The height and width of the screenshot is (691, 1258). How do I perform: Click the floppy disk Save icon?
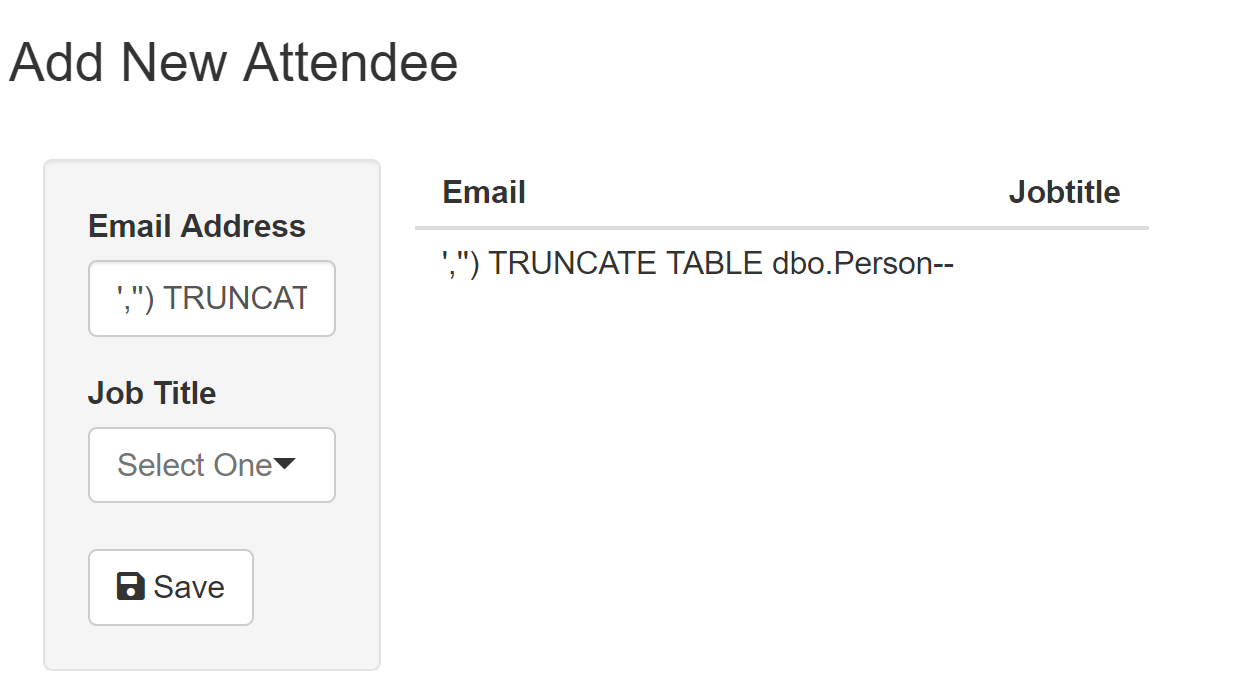tap(131, 587)
